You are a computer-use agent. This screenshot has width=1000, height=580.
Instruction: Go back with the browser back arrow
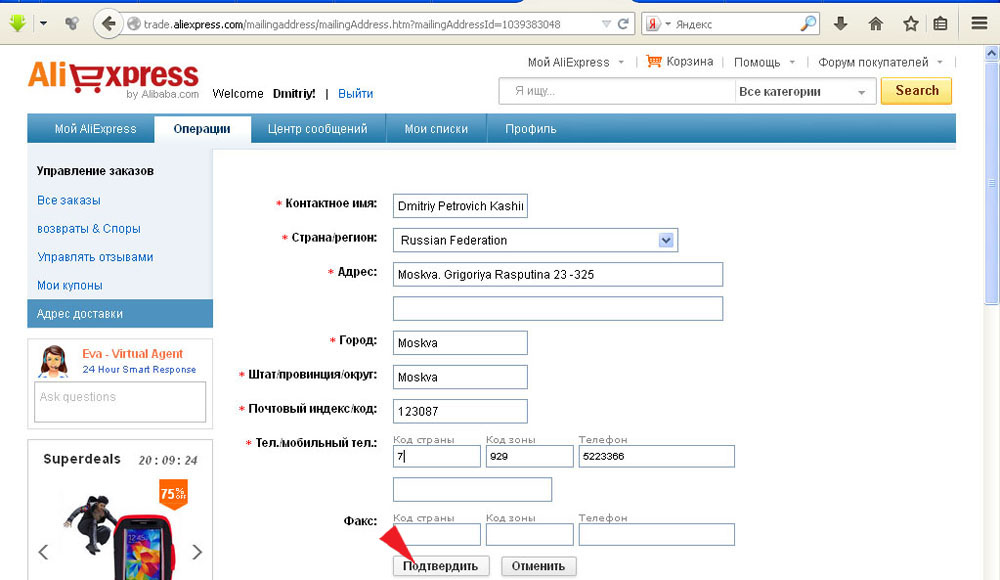(x=108, y=24)
